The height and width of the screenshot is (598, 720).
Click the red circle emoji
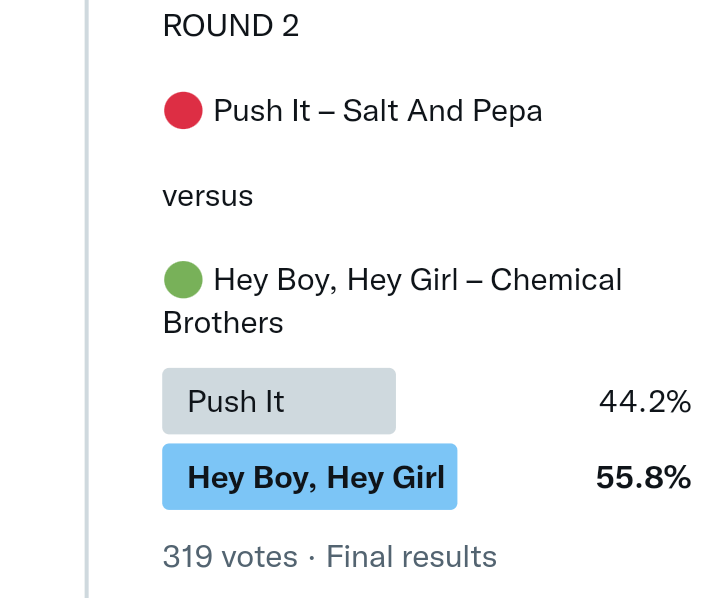[183, 110]
